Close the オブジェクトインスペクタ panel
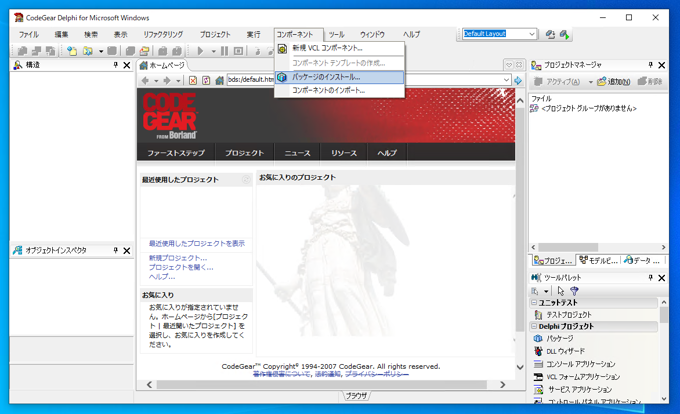Image resolution: width=680 pixels, height=414 pixels. [127, 251]
